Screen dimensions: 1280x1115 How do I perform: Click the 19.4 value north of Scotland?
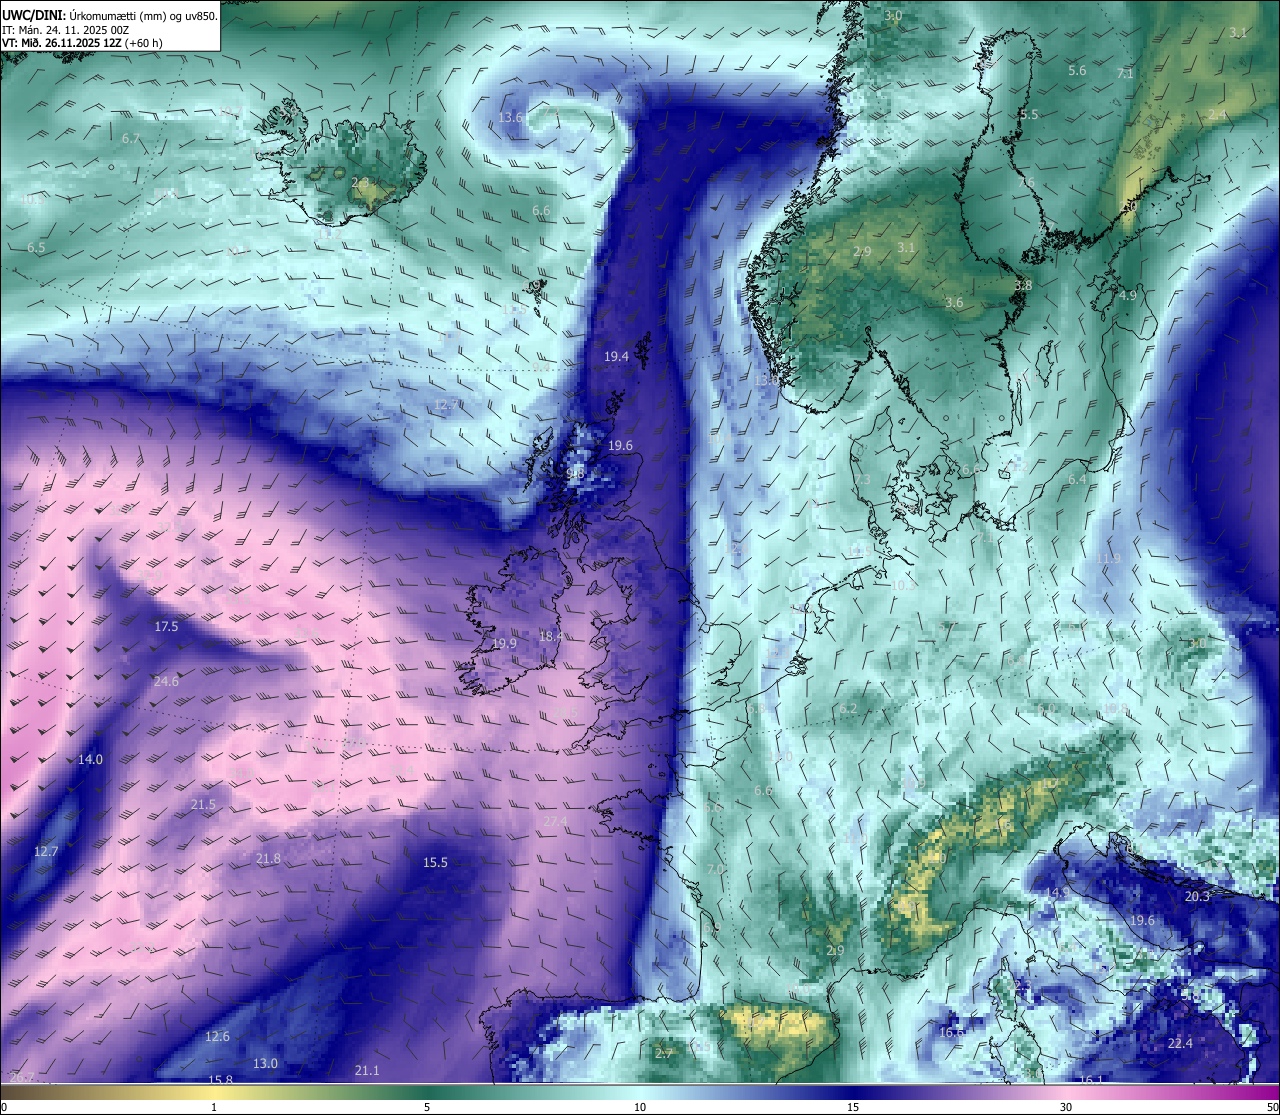[617, 357]
